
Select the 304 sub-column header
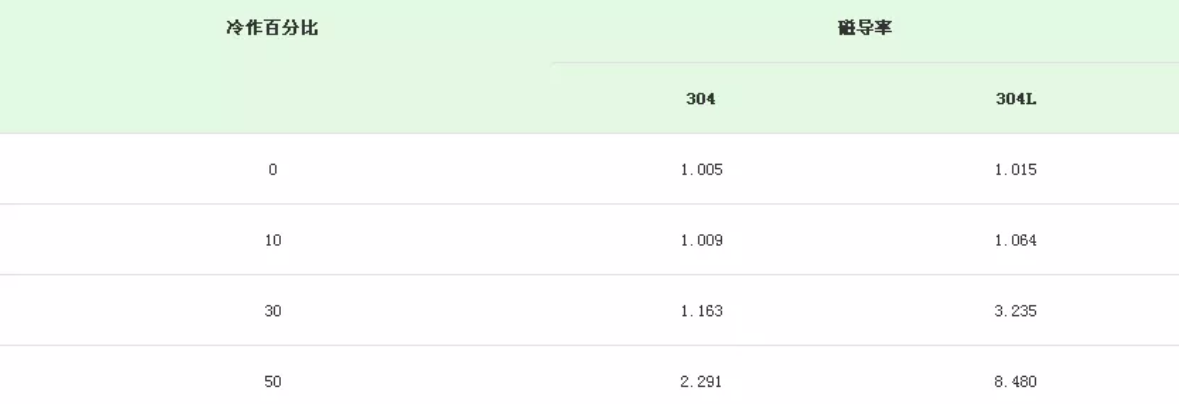click(701, 99)
